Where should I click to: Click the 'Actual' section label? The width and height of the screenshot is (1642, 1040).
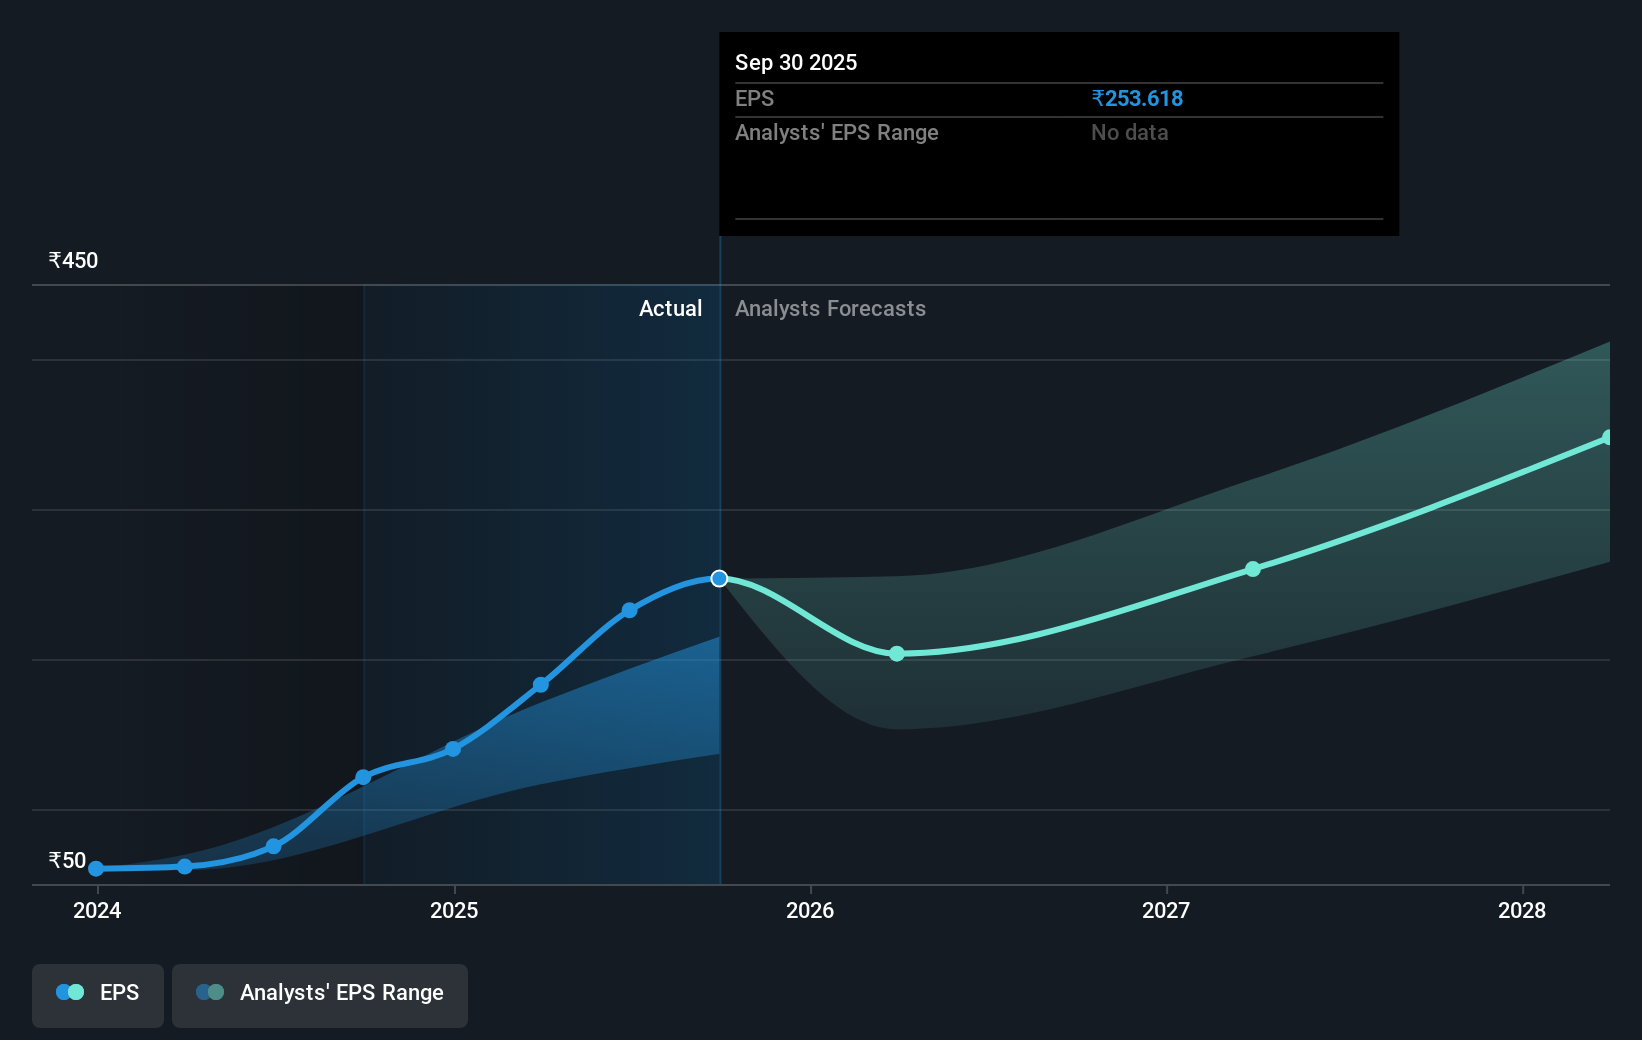click(670, 308)
